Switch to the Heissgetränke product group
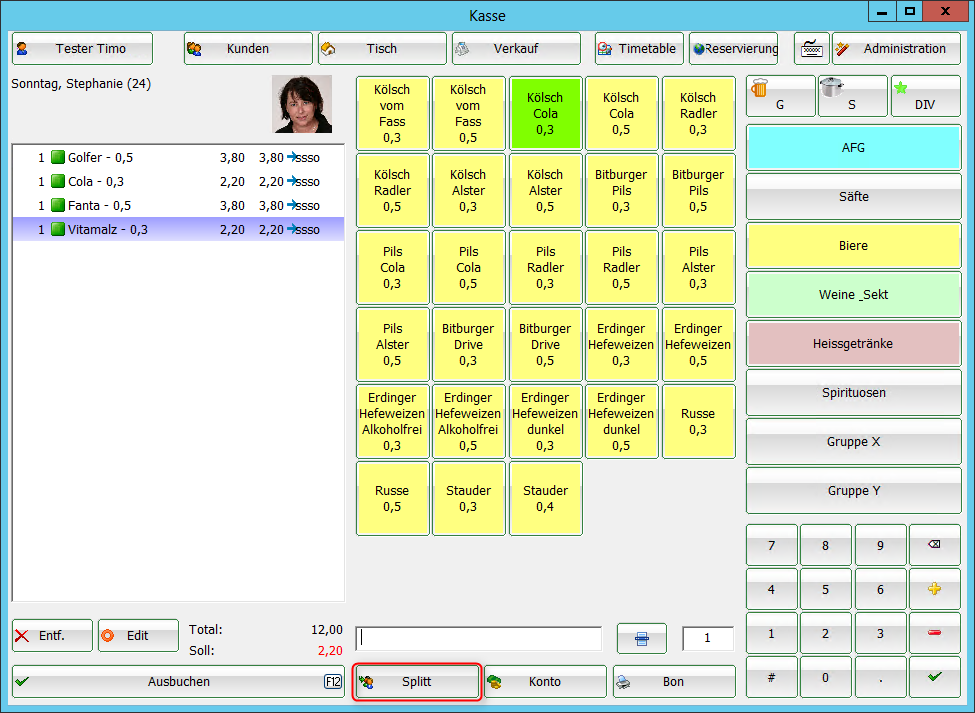 [853, 343]
